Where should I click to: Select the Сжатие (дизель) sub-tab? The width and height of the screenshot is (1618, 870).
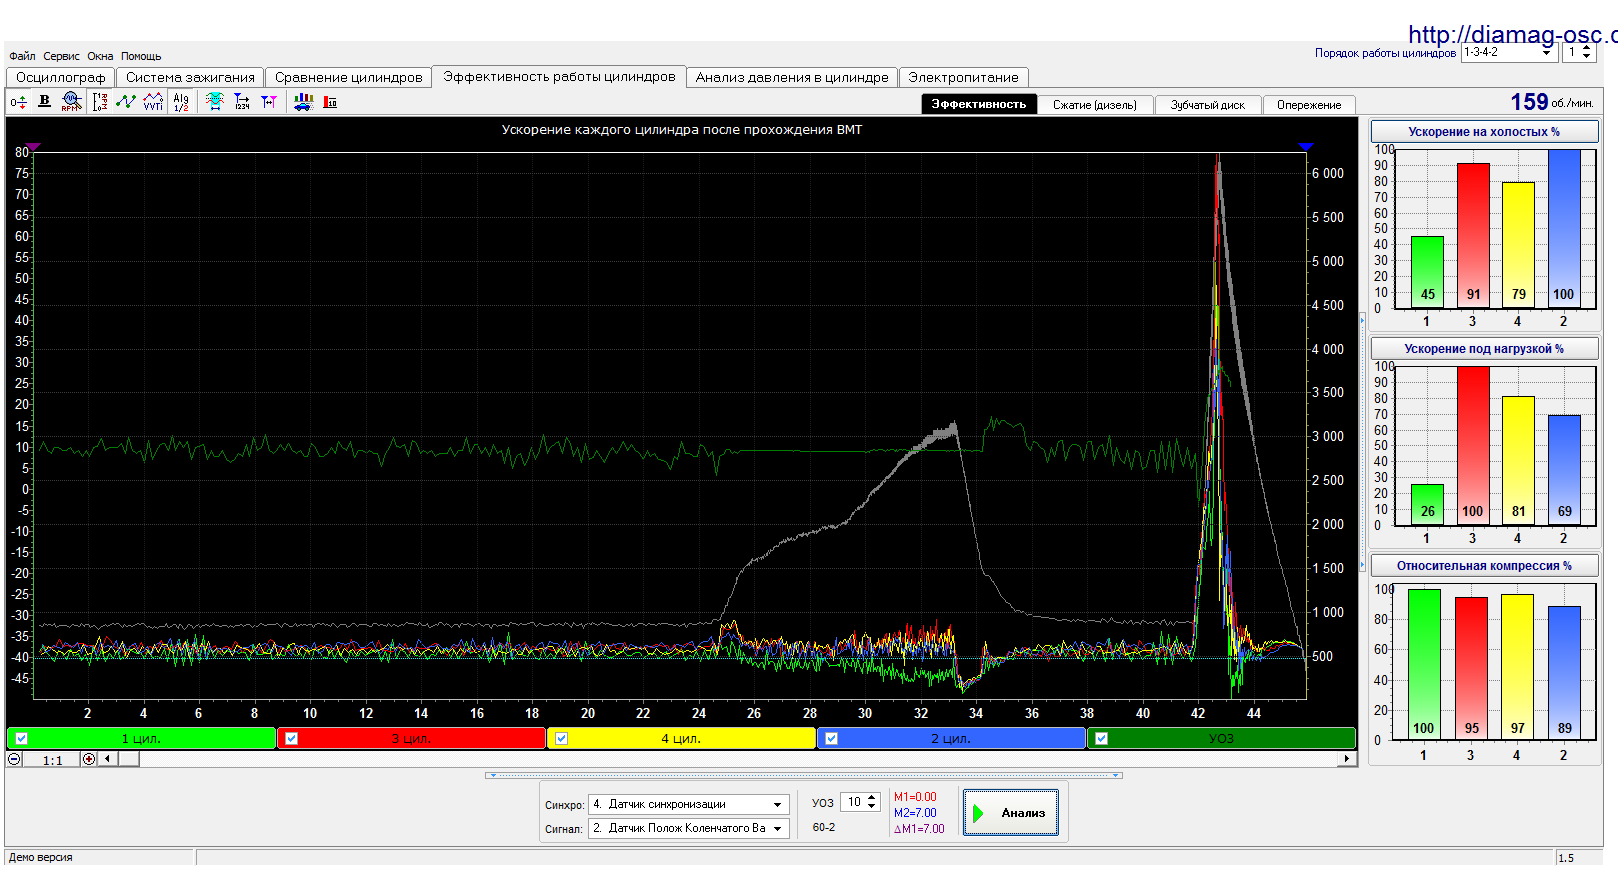1095,104
